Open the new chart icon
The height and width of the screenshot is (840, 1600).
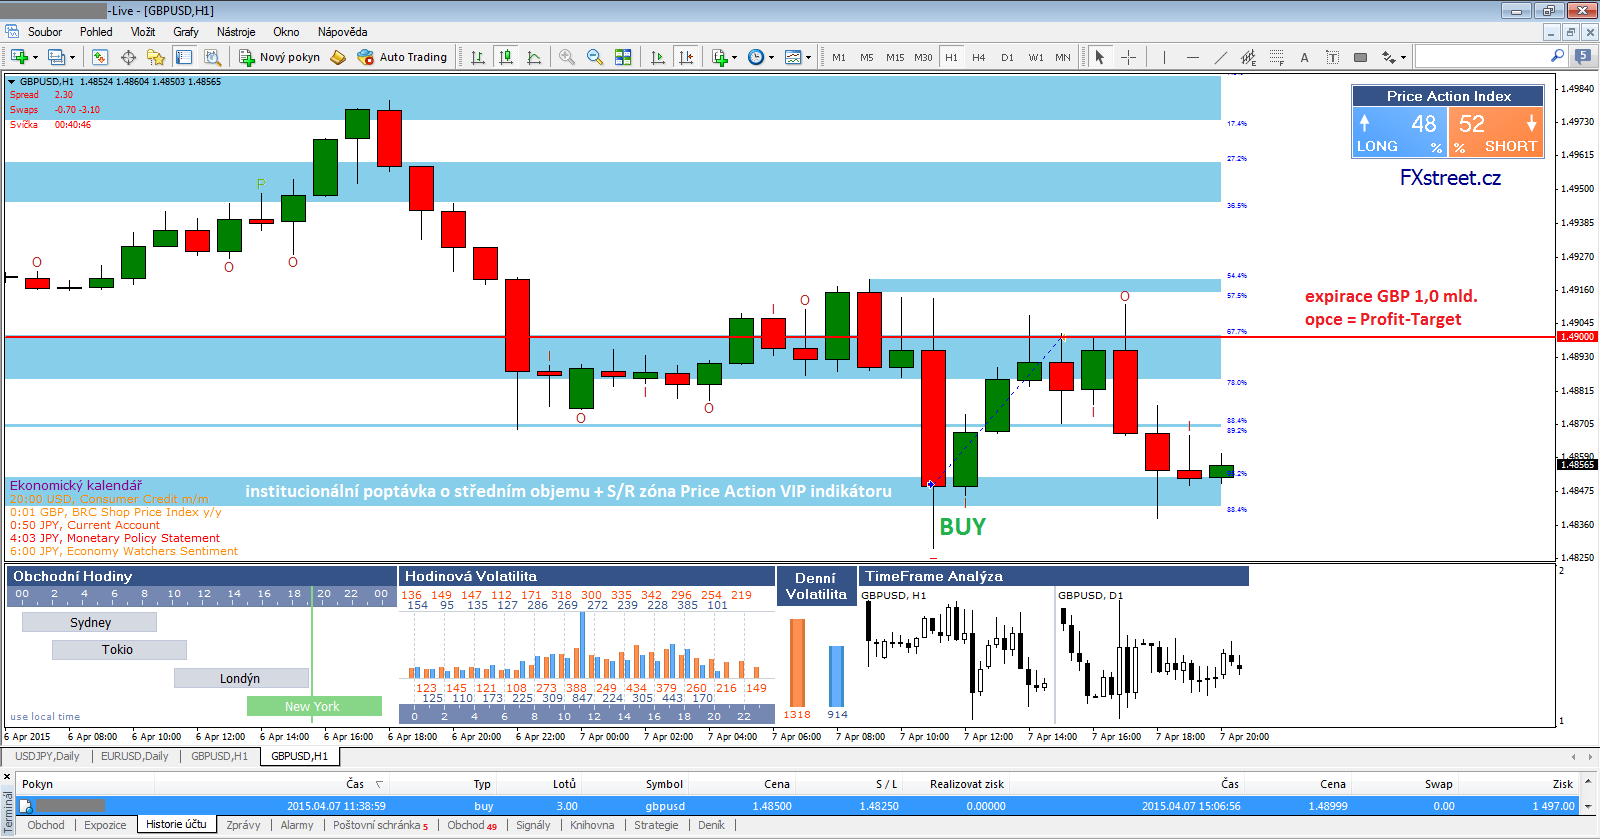click(19, 57)
